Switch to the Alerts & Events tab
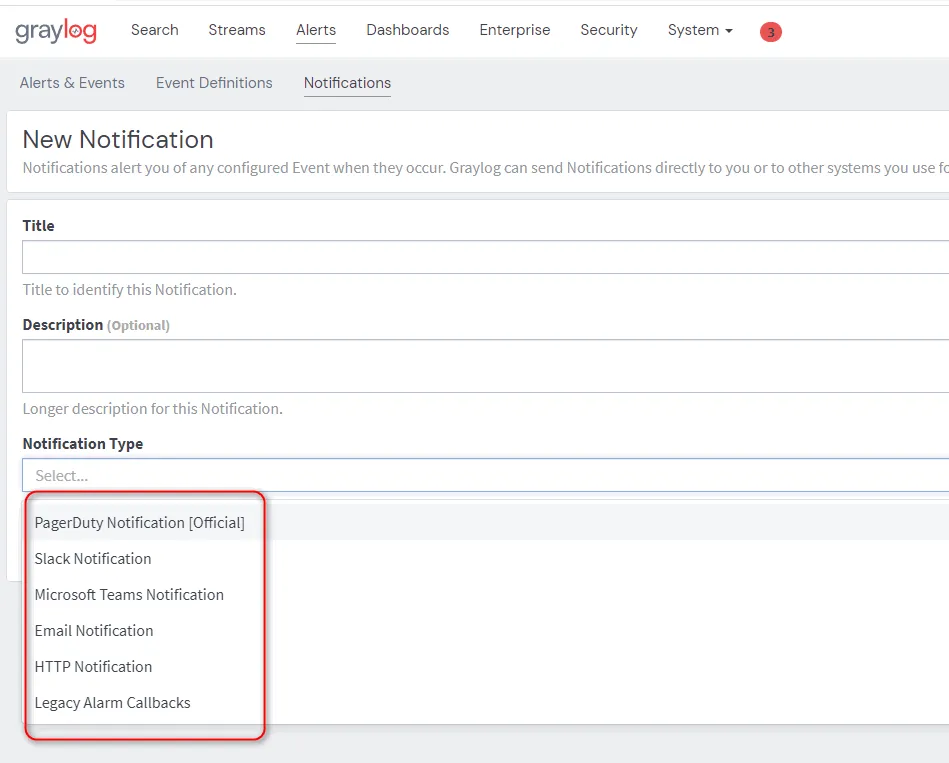The height and width of the screenshot is (763, 949). [72, 83]
